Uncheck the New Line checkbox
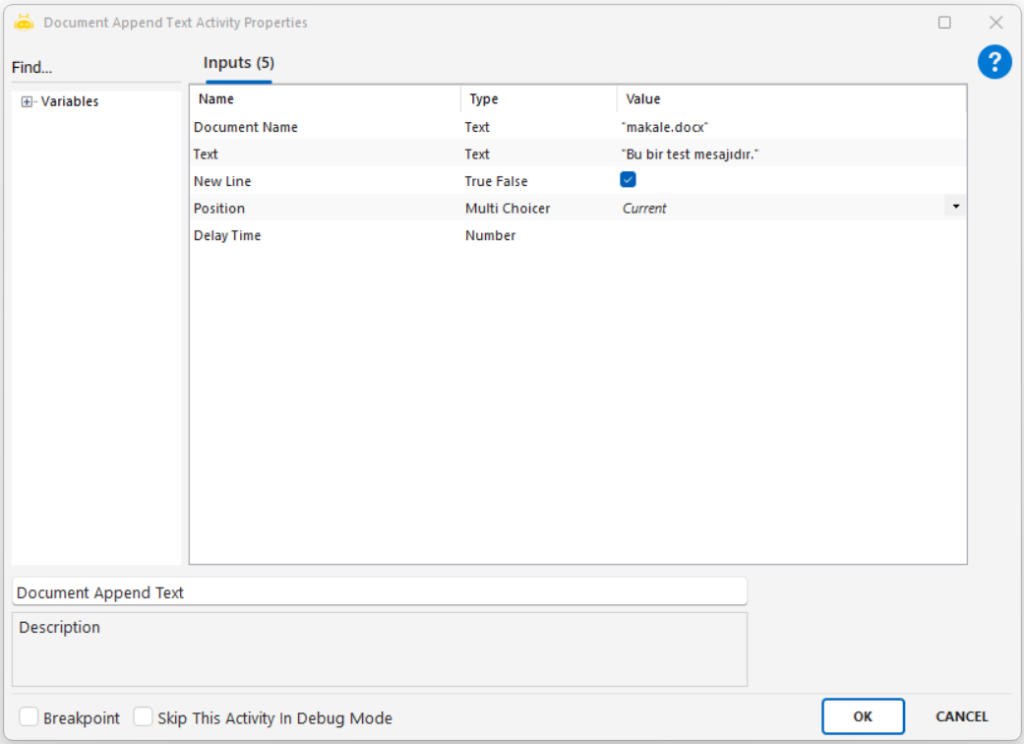1024x744 pixels. [x=628, y=180]
